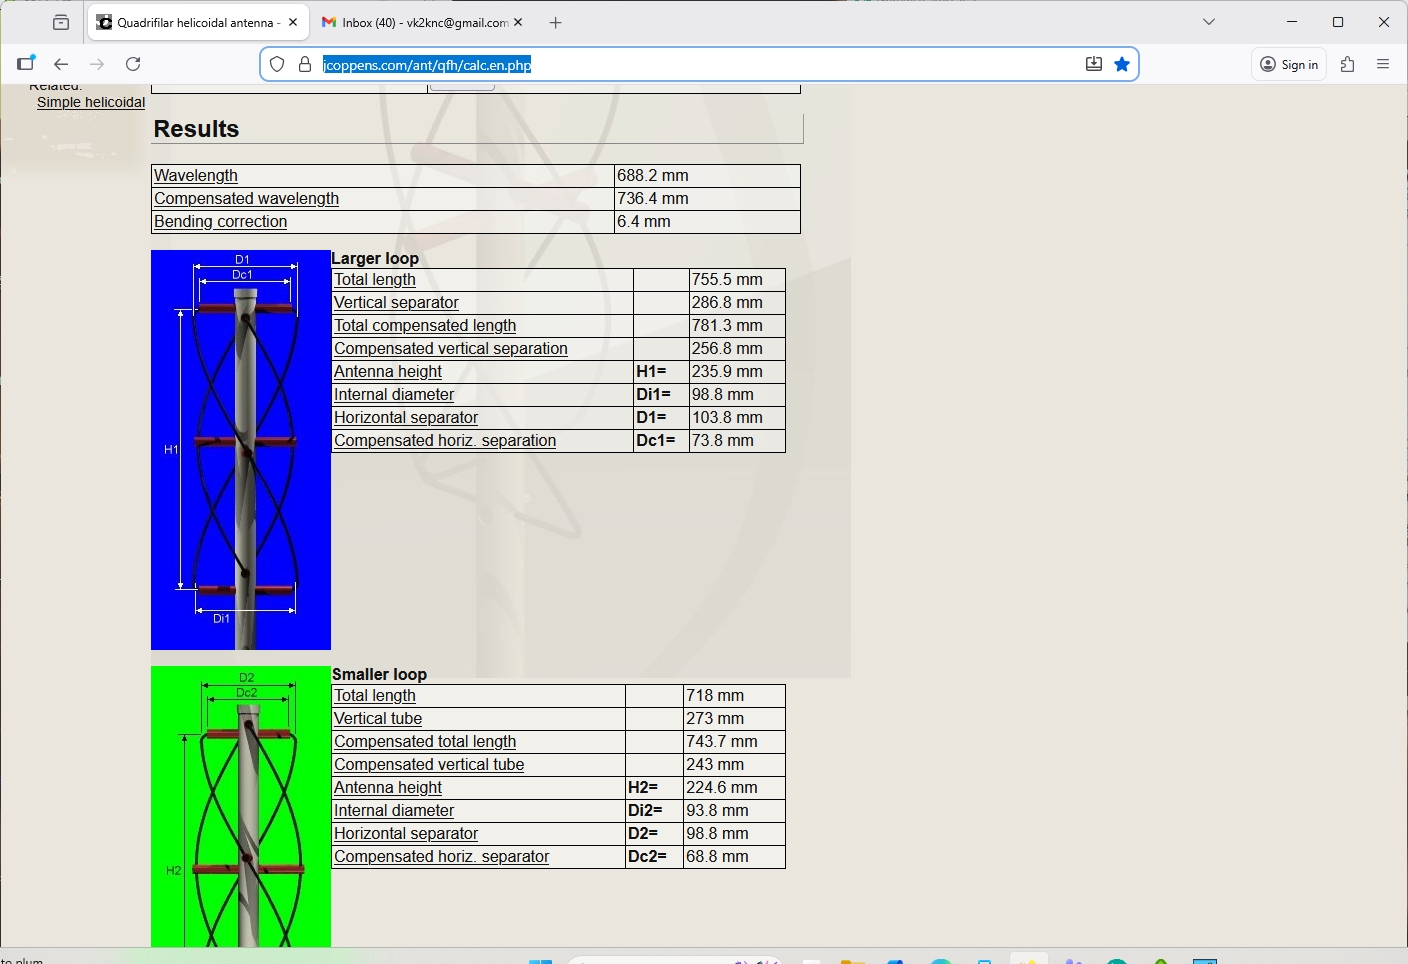Screen dimensions: 1408x964
Task: Open the Compensated wavelength link
Action: tap(246, 198)
